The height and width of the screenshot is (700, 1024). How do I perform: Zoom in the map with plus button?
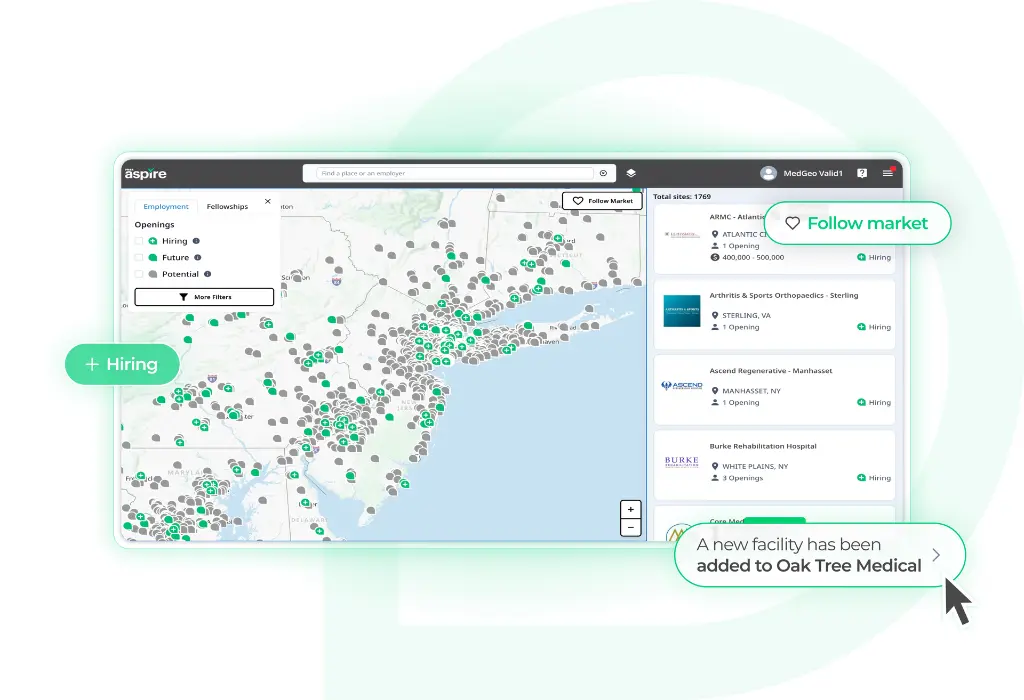[x=630, y=509]
